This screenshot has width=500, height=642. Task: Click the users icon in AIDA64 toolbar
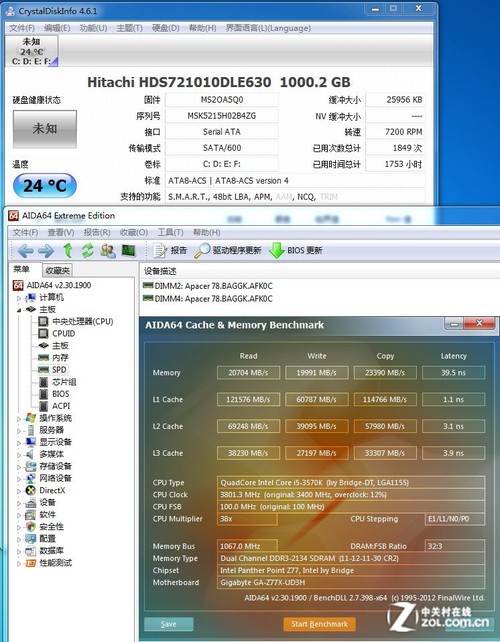coord(108,251)
